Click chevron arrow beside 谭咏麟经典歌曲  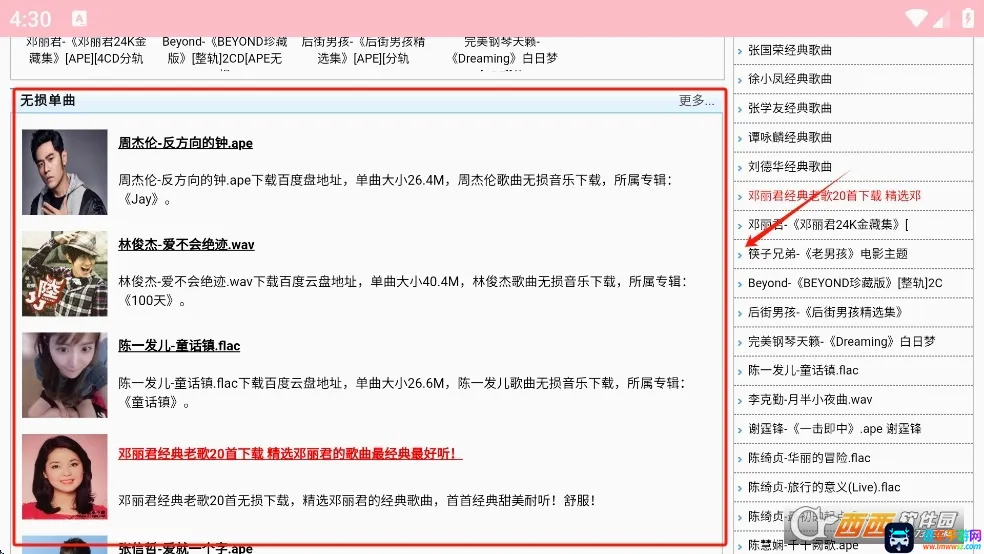coord(740,139)
